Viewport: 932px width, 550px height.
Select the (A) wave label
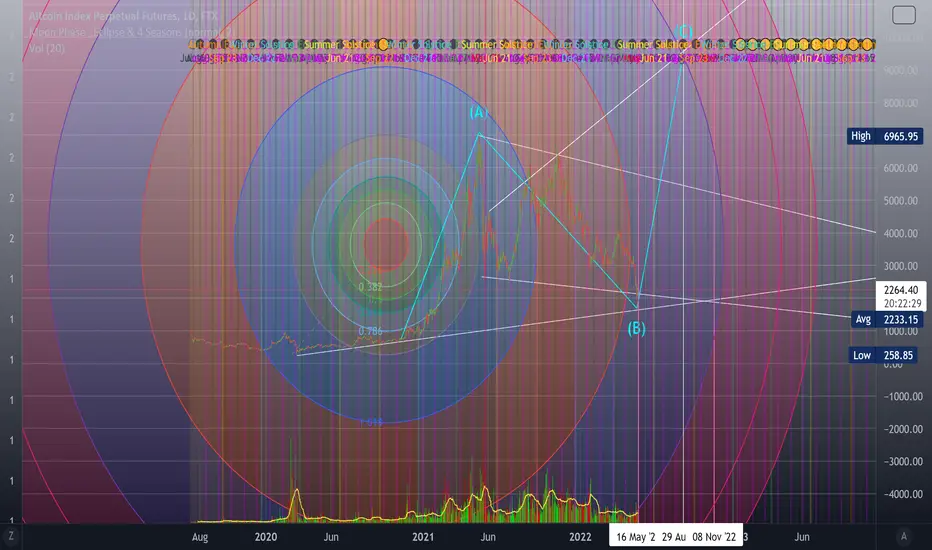(478, 112)
